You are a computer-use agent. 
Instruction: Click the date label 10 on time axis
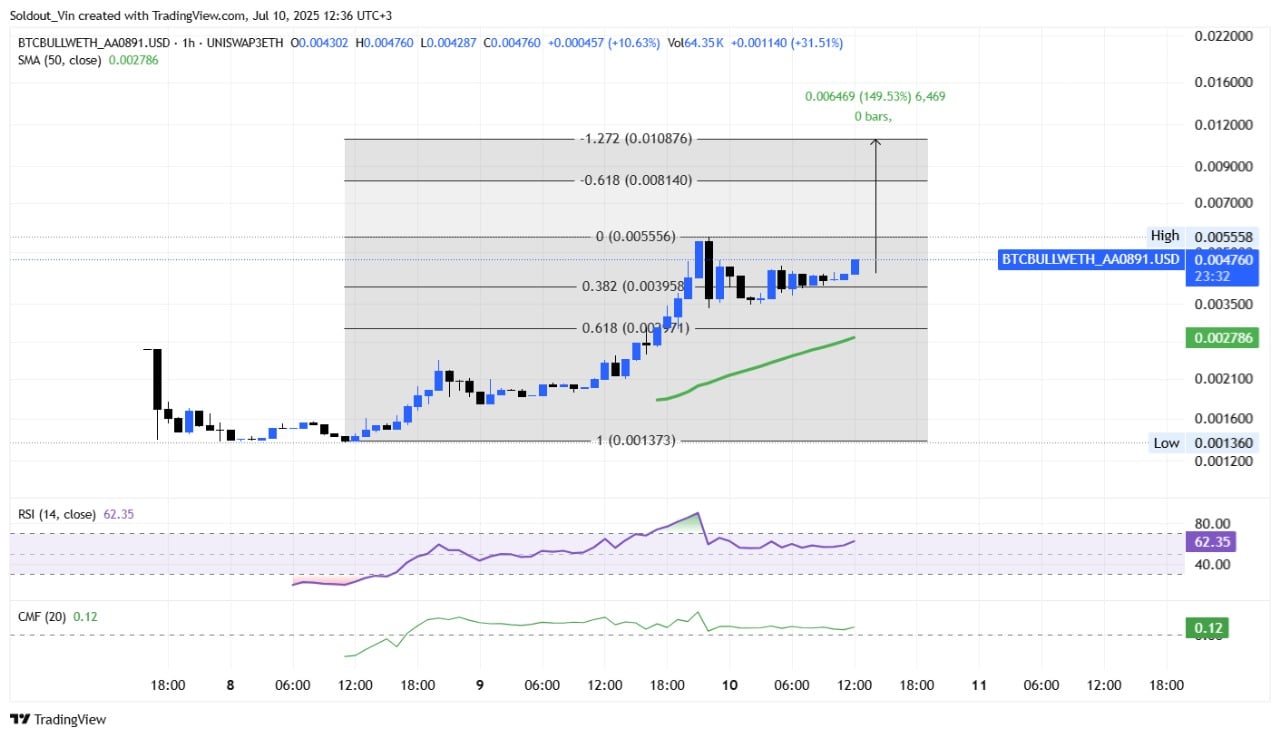click(x=729, y=685)
